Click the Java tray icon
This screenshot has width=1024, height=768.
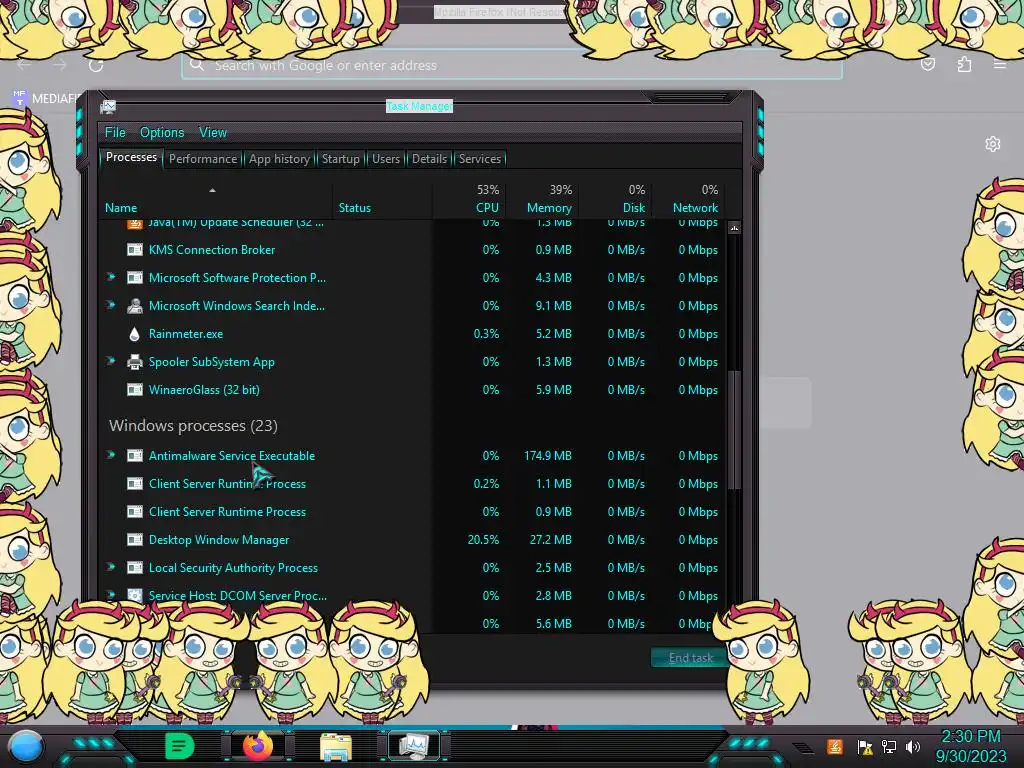point(835,746)
